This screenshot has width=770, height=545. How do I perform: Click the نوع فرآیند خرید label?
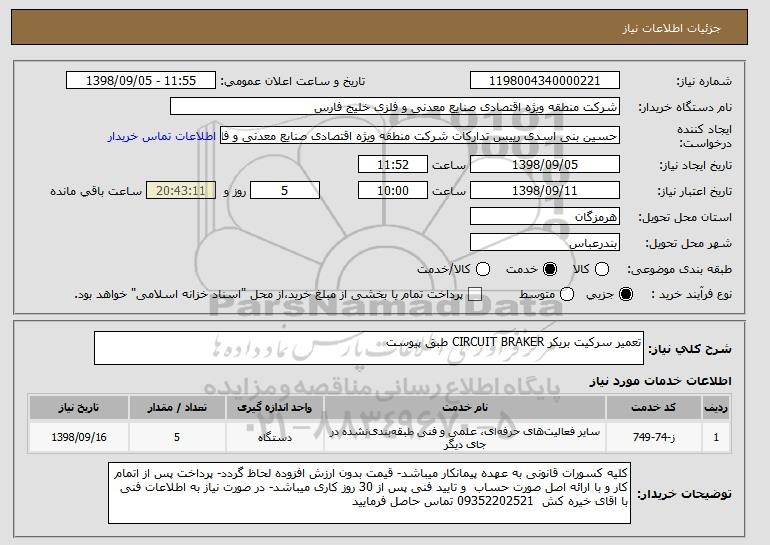point(691,294)
